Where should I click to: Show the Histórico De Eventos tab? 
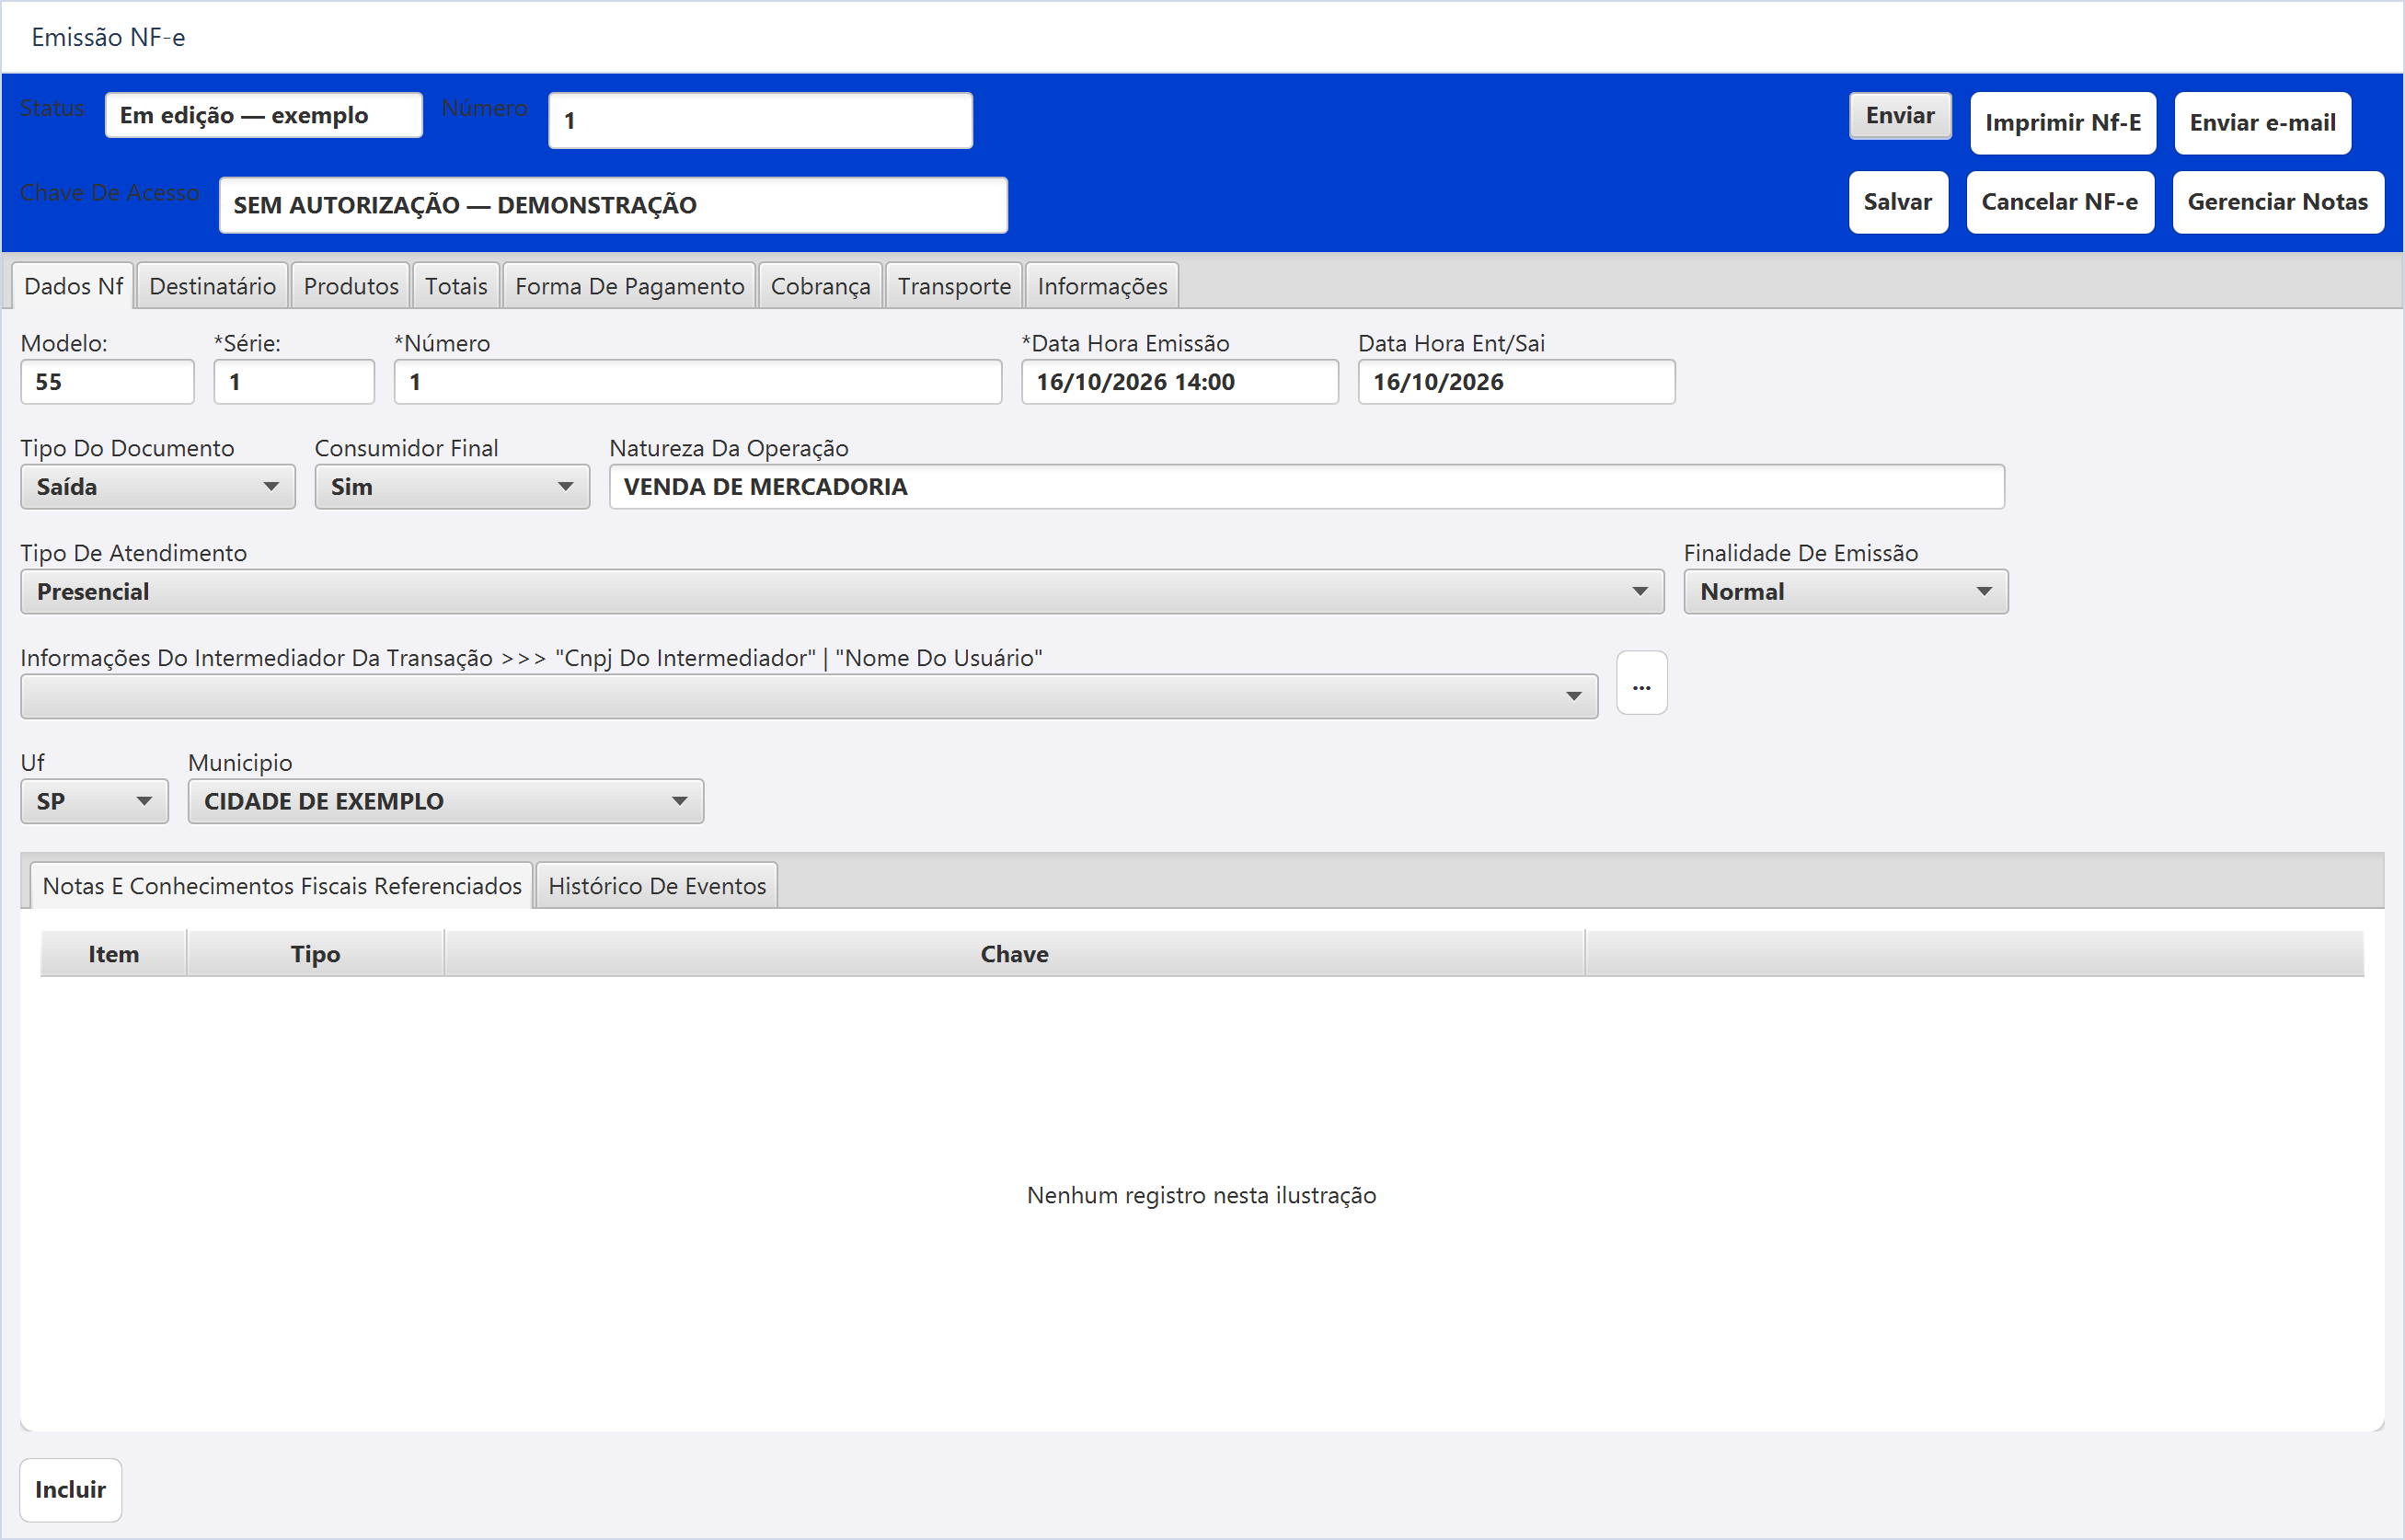click(657, 886)
